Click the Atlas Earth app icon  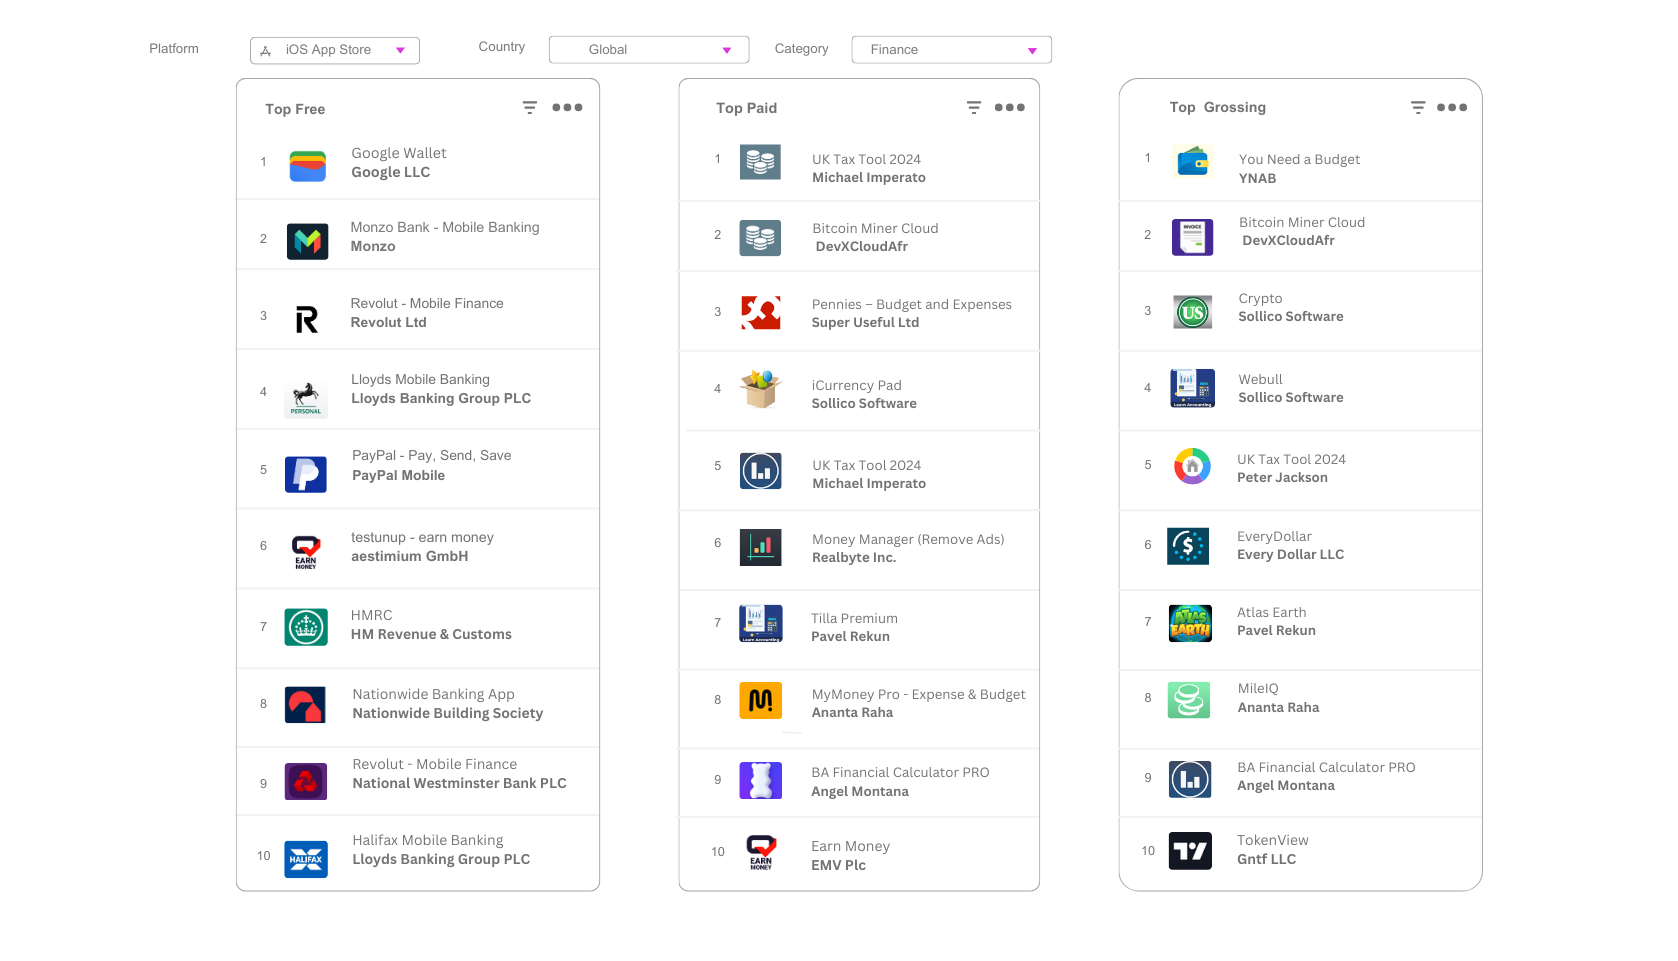1190,623
